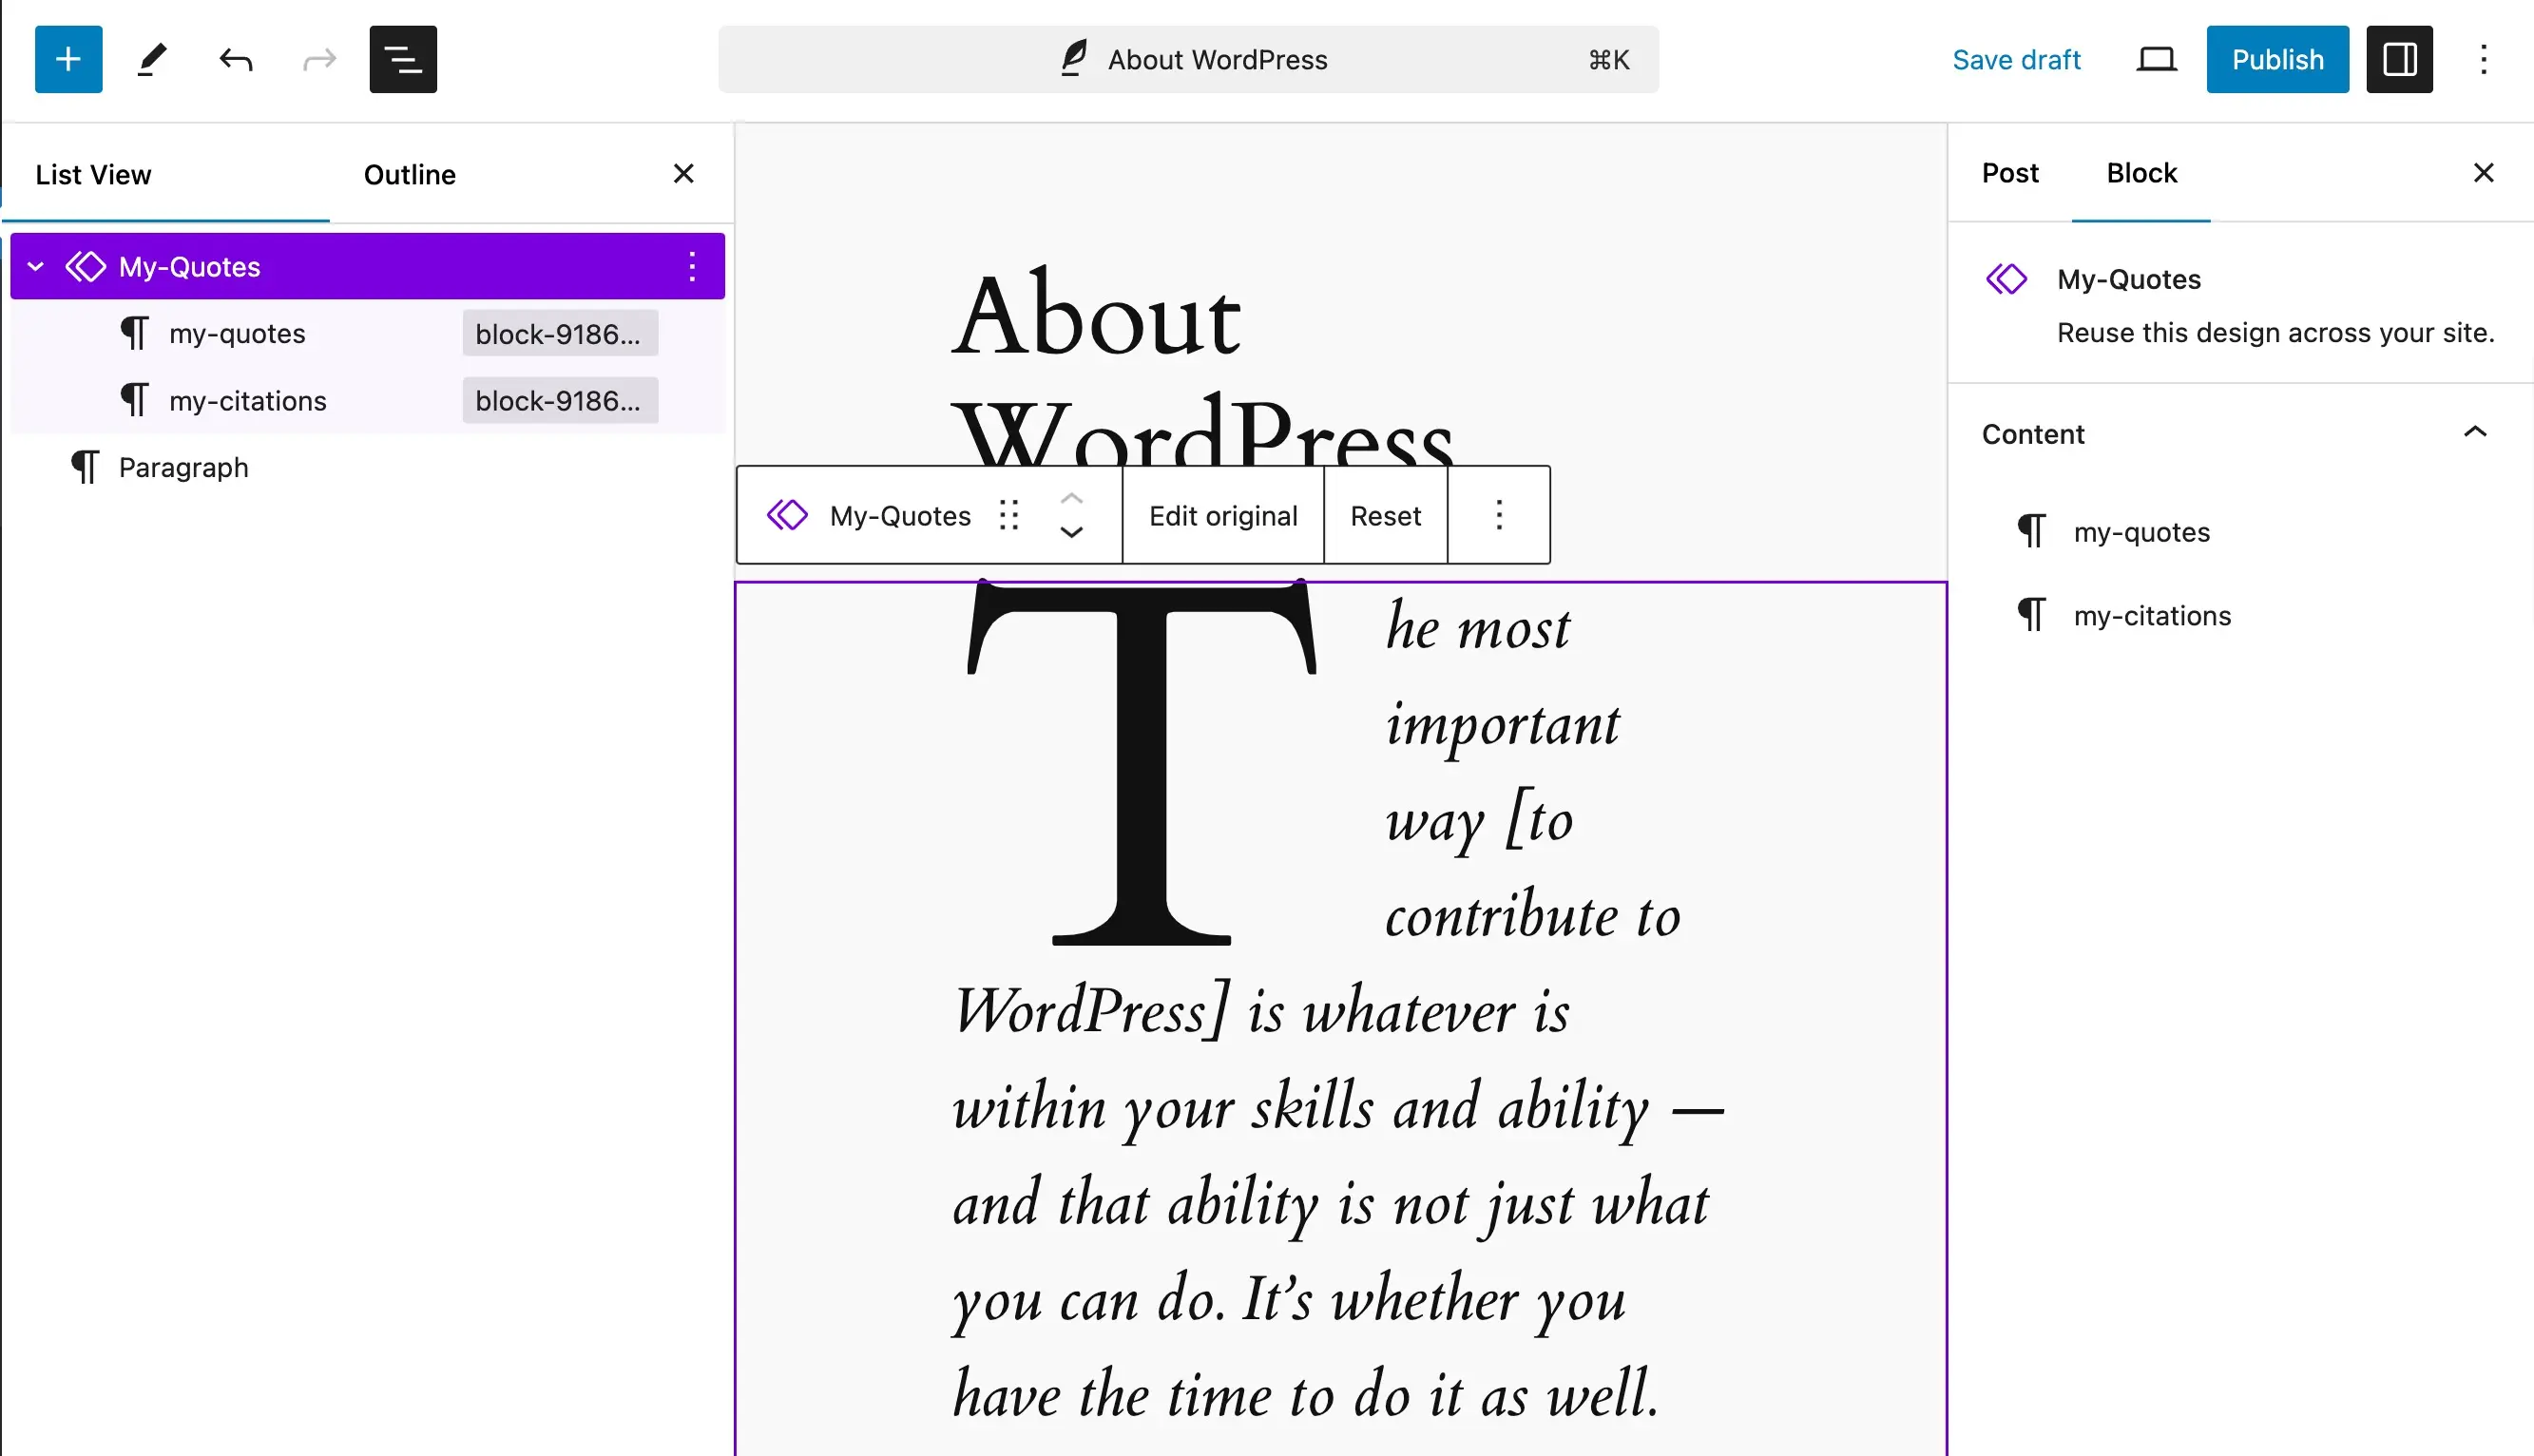Image resolution: width=2534 pixels, height=1456 pixels.
Task: Click the undo arrow icon in toolbar
Action: pos(235,61)
